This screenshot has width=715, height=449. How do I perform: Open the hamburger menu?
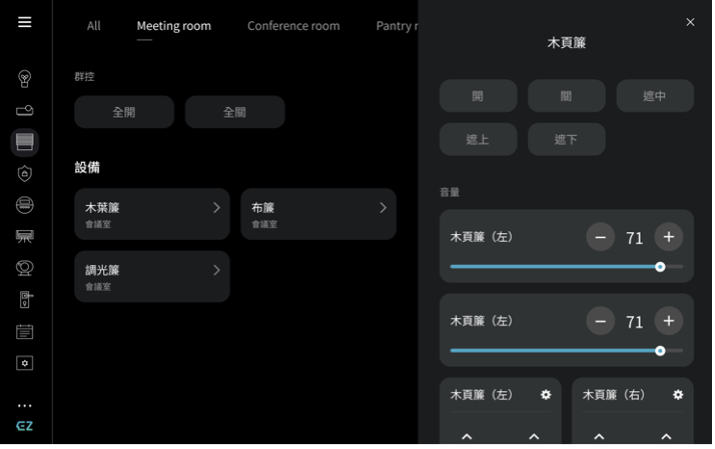point(24,22)
